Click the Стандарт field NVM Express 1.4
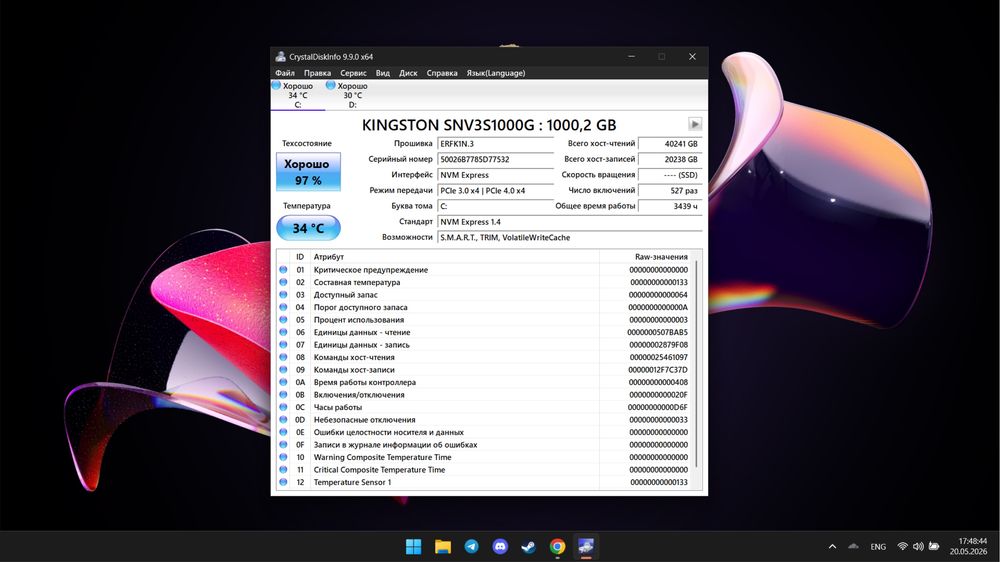 pyautogui.click(x=570, y=222)
